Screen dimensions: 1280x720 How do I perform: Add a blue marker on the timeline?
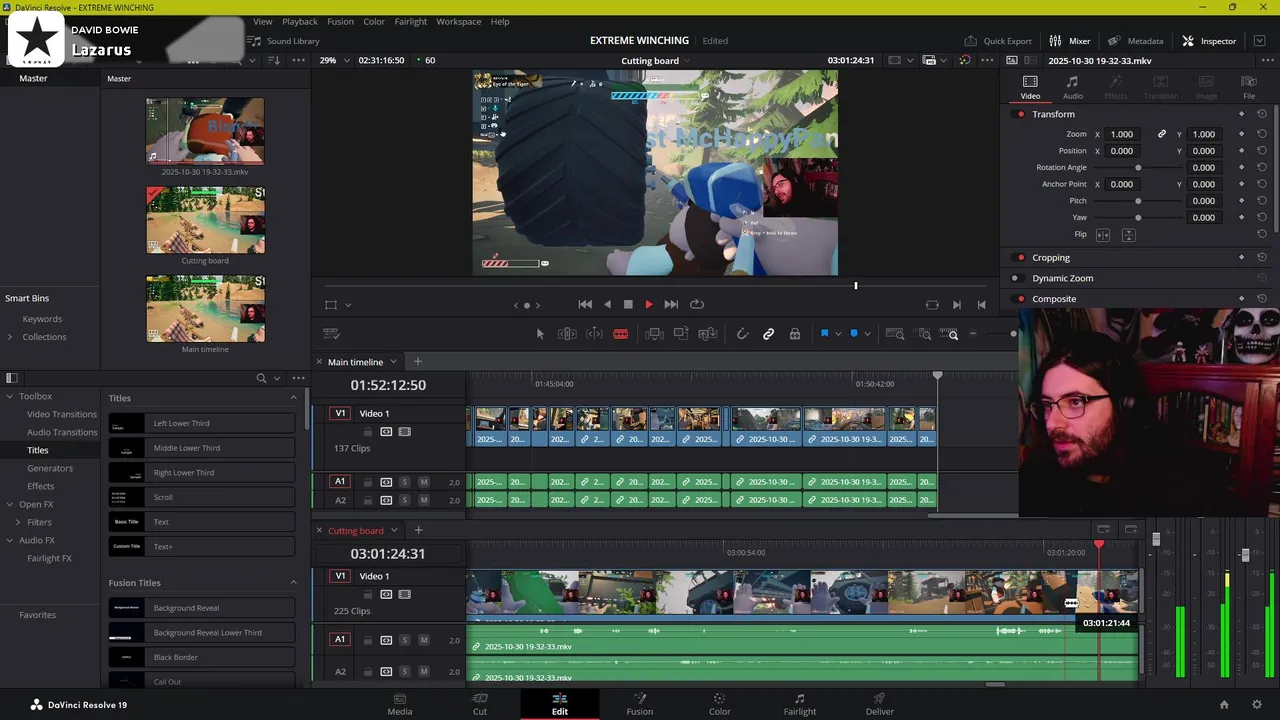tap(854, 334)
